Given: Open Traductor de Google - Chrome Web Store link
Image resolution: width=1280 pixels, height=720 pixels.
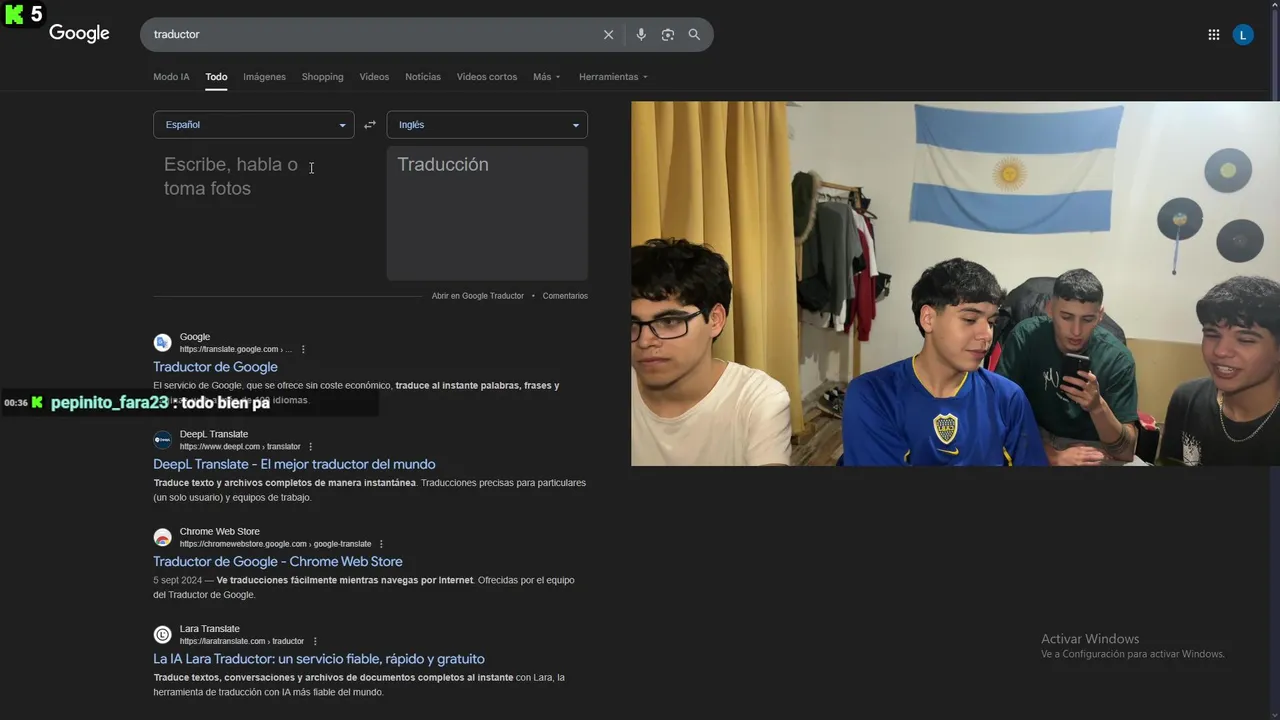Looking at the screenshot, I should click(278, 561).
